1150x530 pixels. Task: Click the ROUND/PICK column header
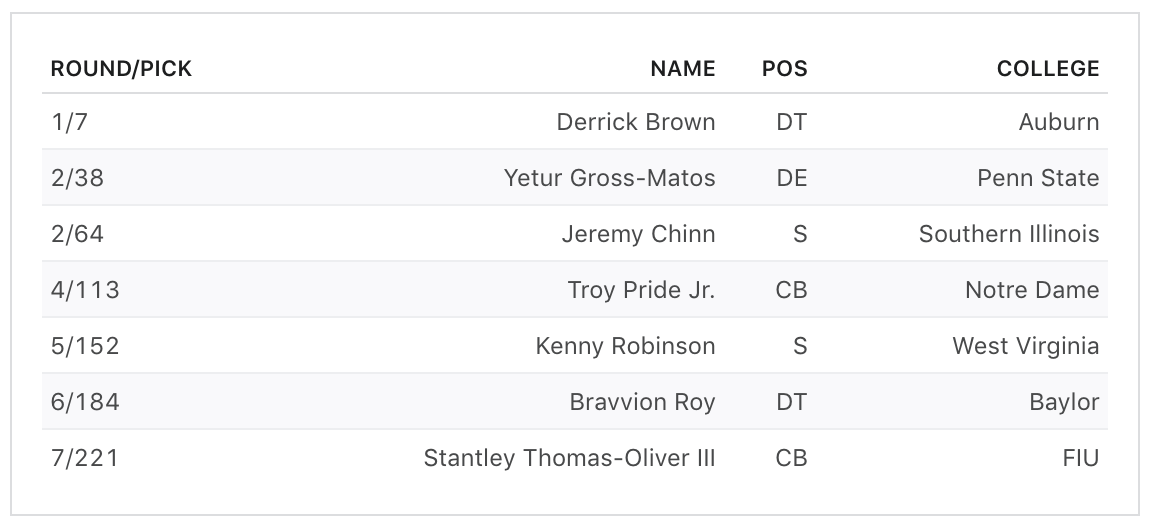coord(121,69)
